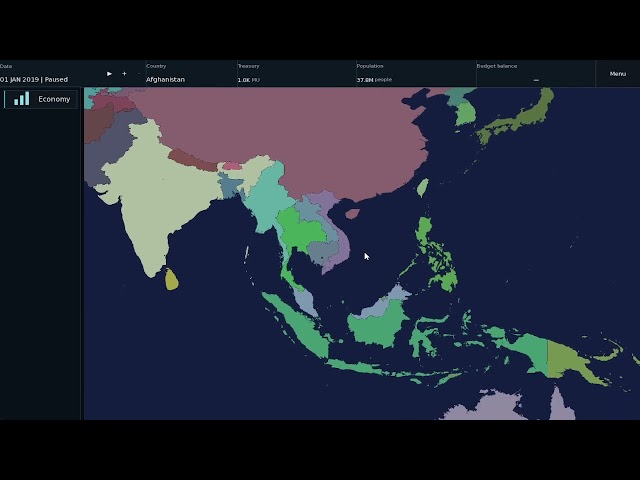Select Bhutan on the map

[x=232, y=166]
